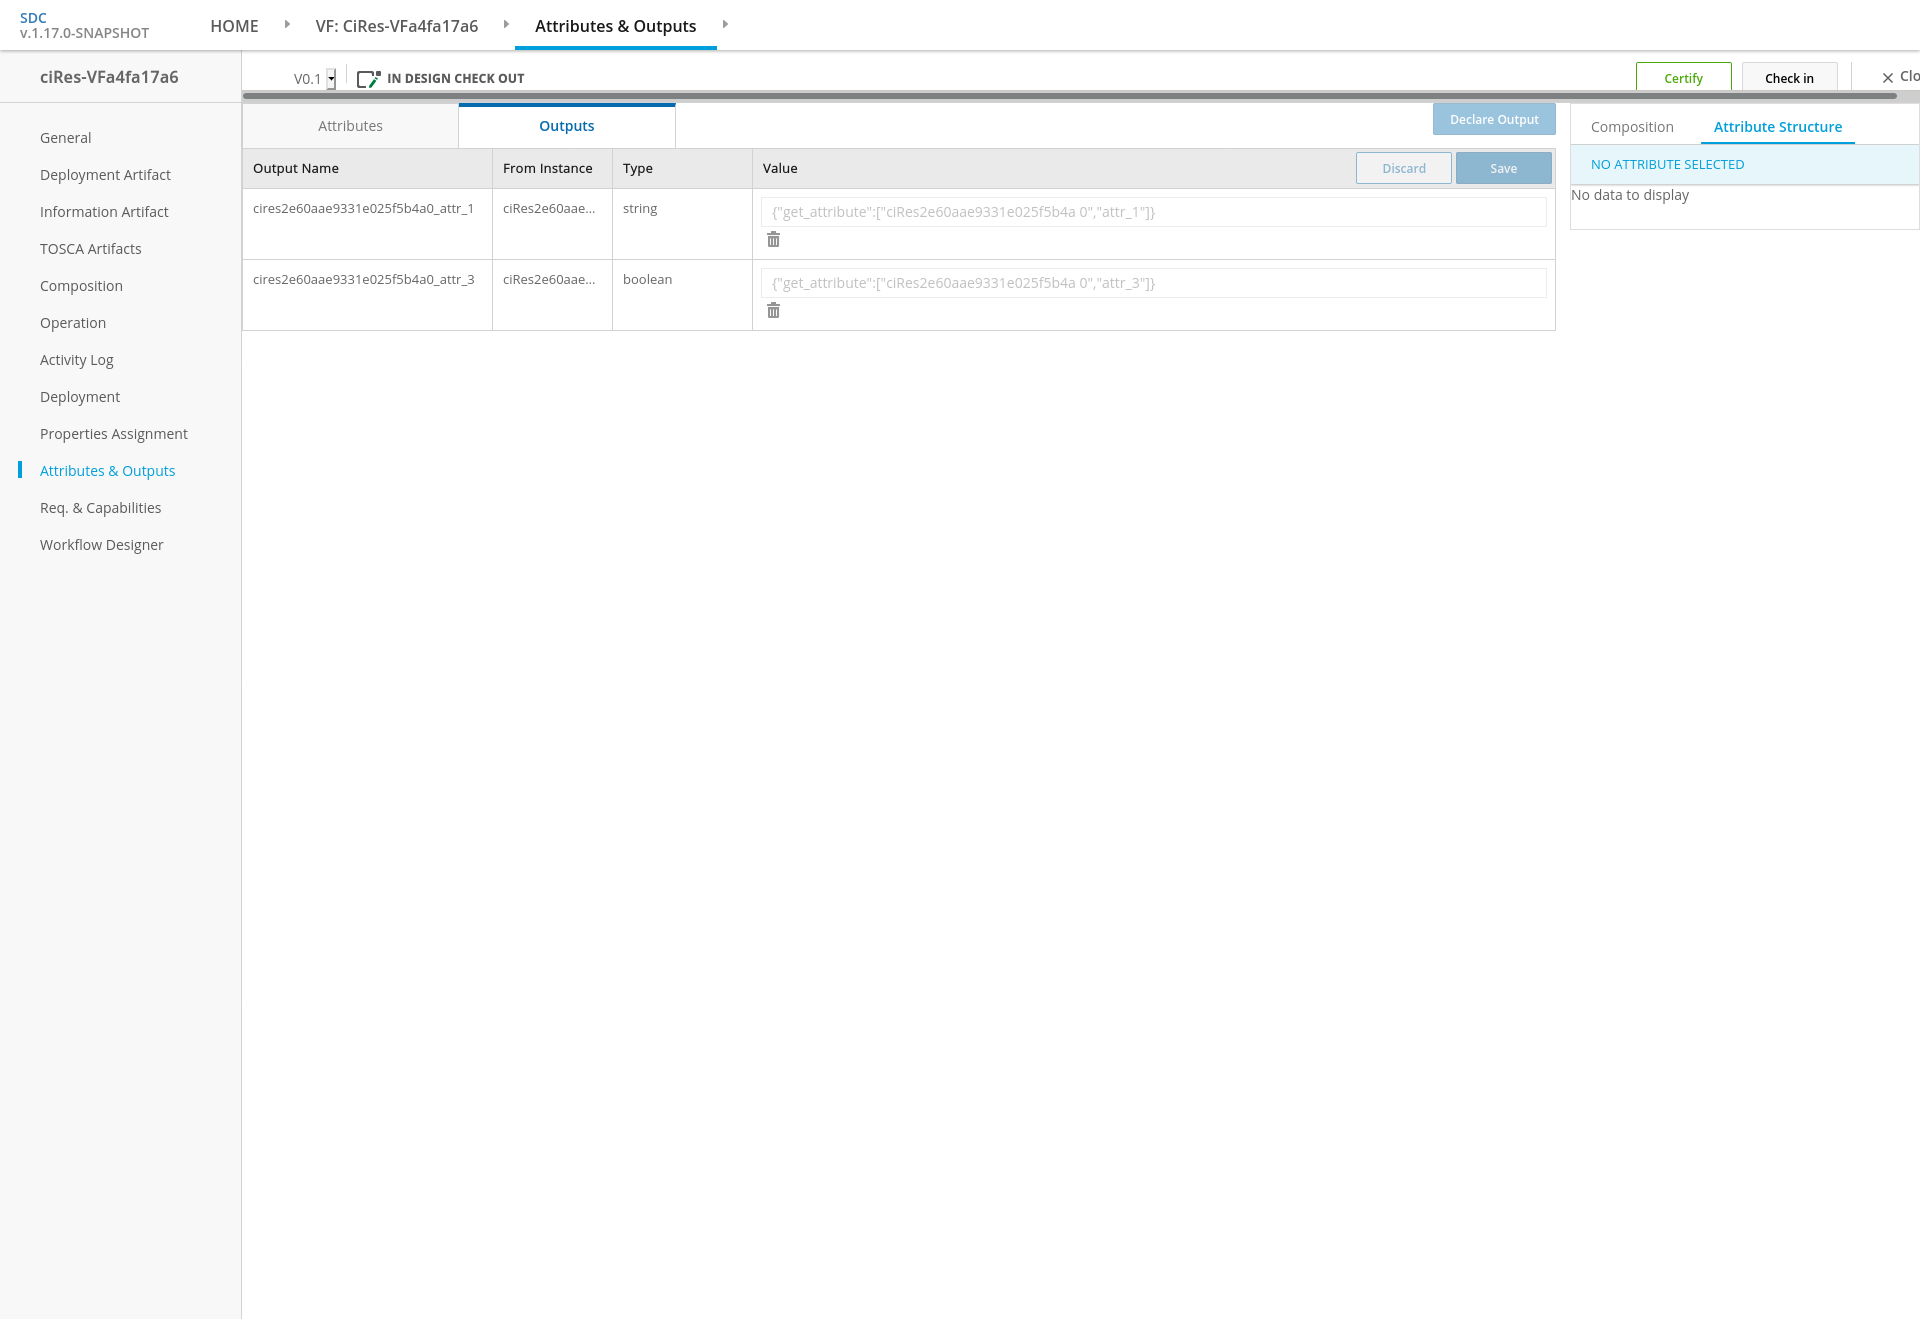The height and width of the screenshot is (1319, 1920).
Task: Open Properties Assignment in the sidebar
Action: click(114, 434)
